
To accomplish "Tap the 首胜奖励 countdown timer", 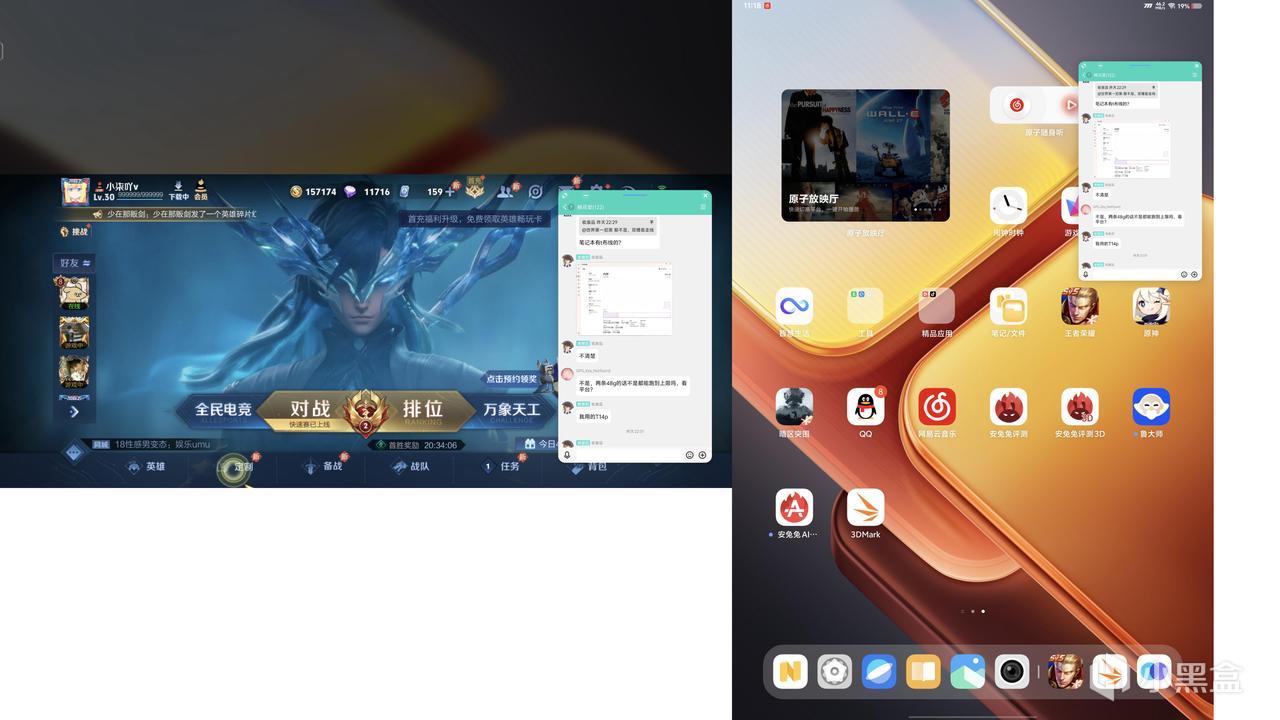I will [x=416, y=445].
